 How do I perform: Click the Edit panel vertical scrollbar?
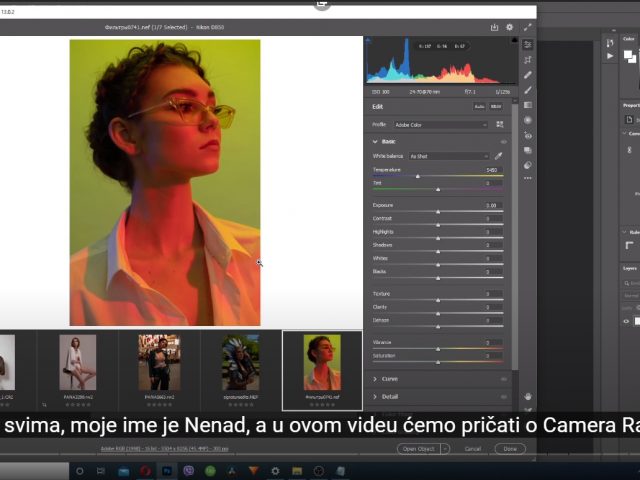515,237
